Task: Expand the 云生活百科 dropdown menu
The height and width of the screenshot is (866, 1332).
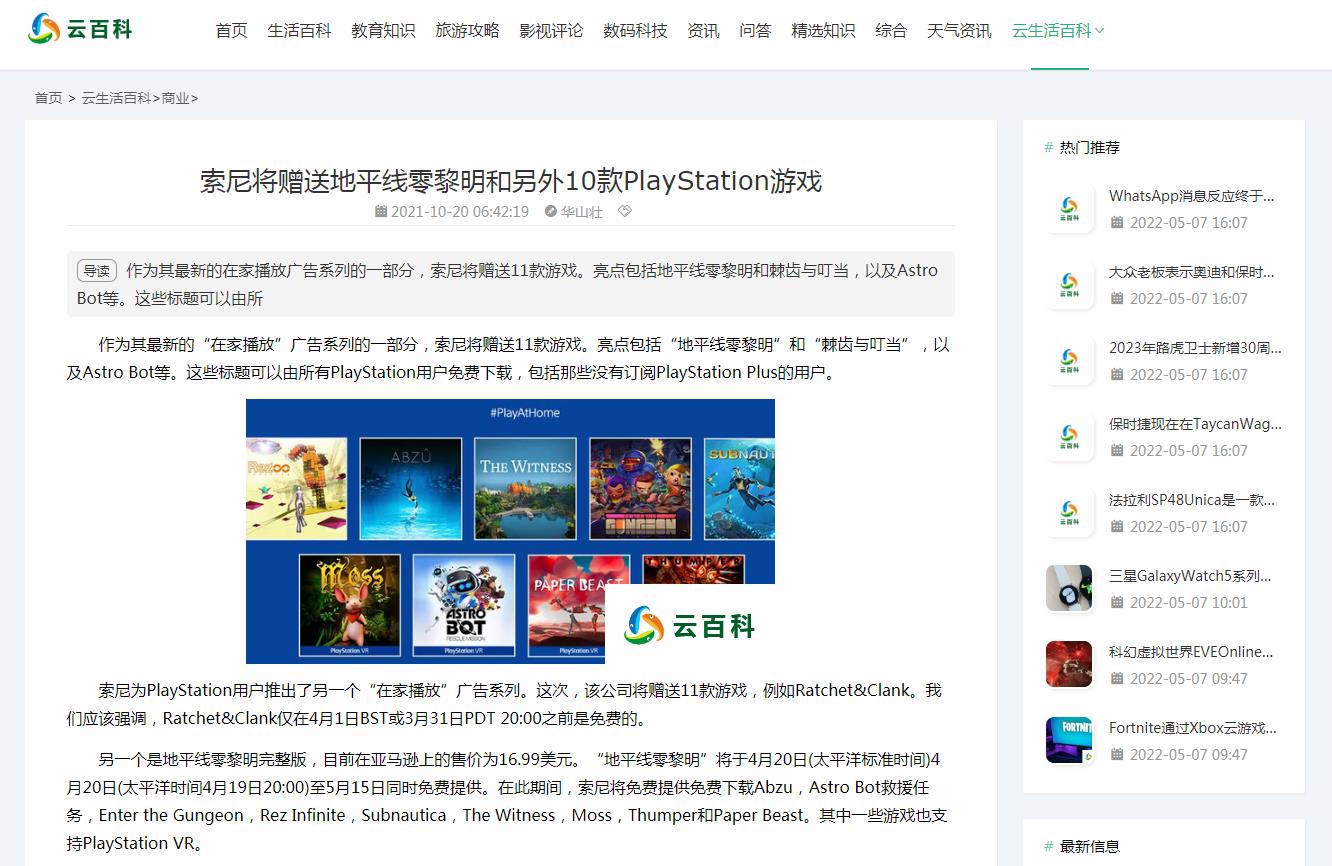Action: click(x=1058, y=31)
